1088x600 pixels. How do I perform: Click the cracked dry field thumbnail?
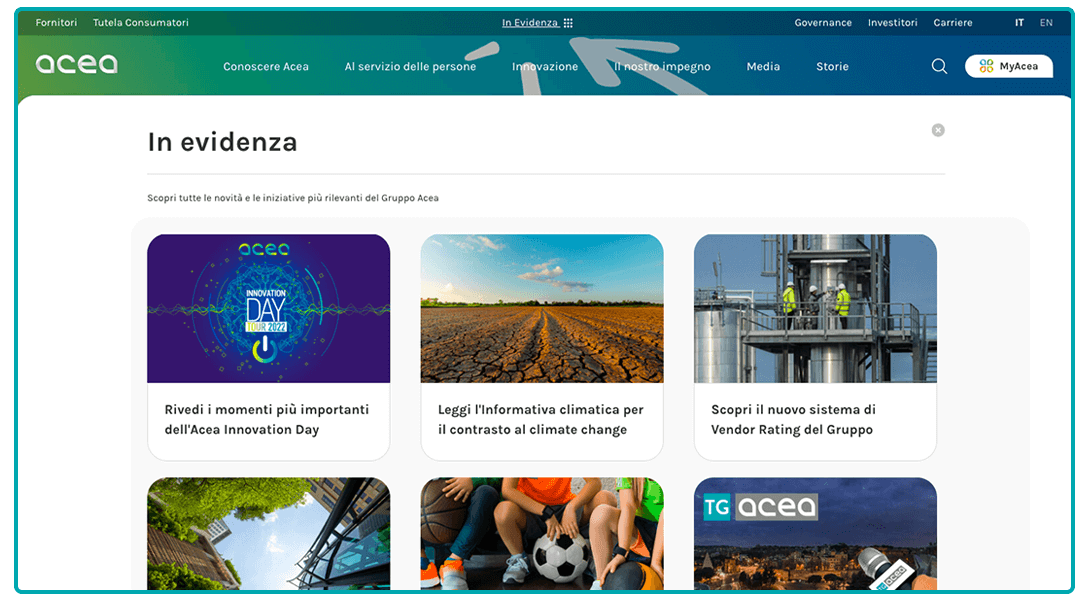coord(542,309)
